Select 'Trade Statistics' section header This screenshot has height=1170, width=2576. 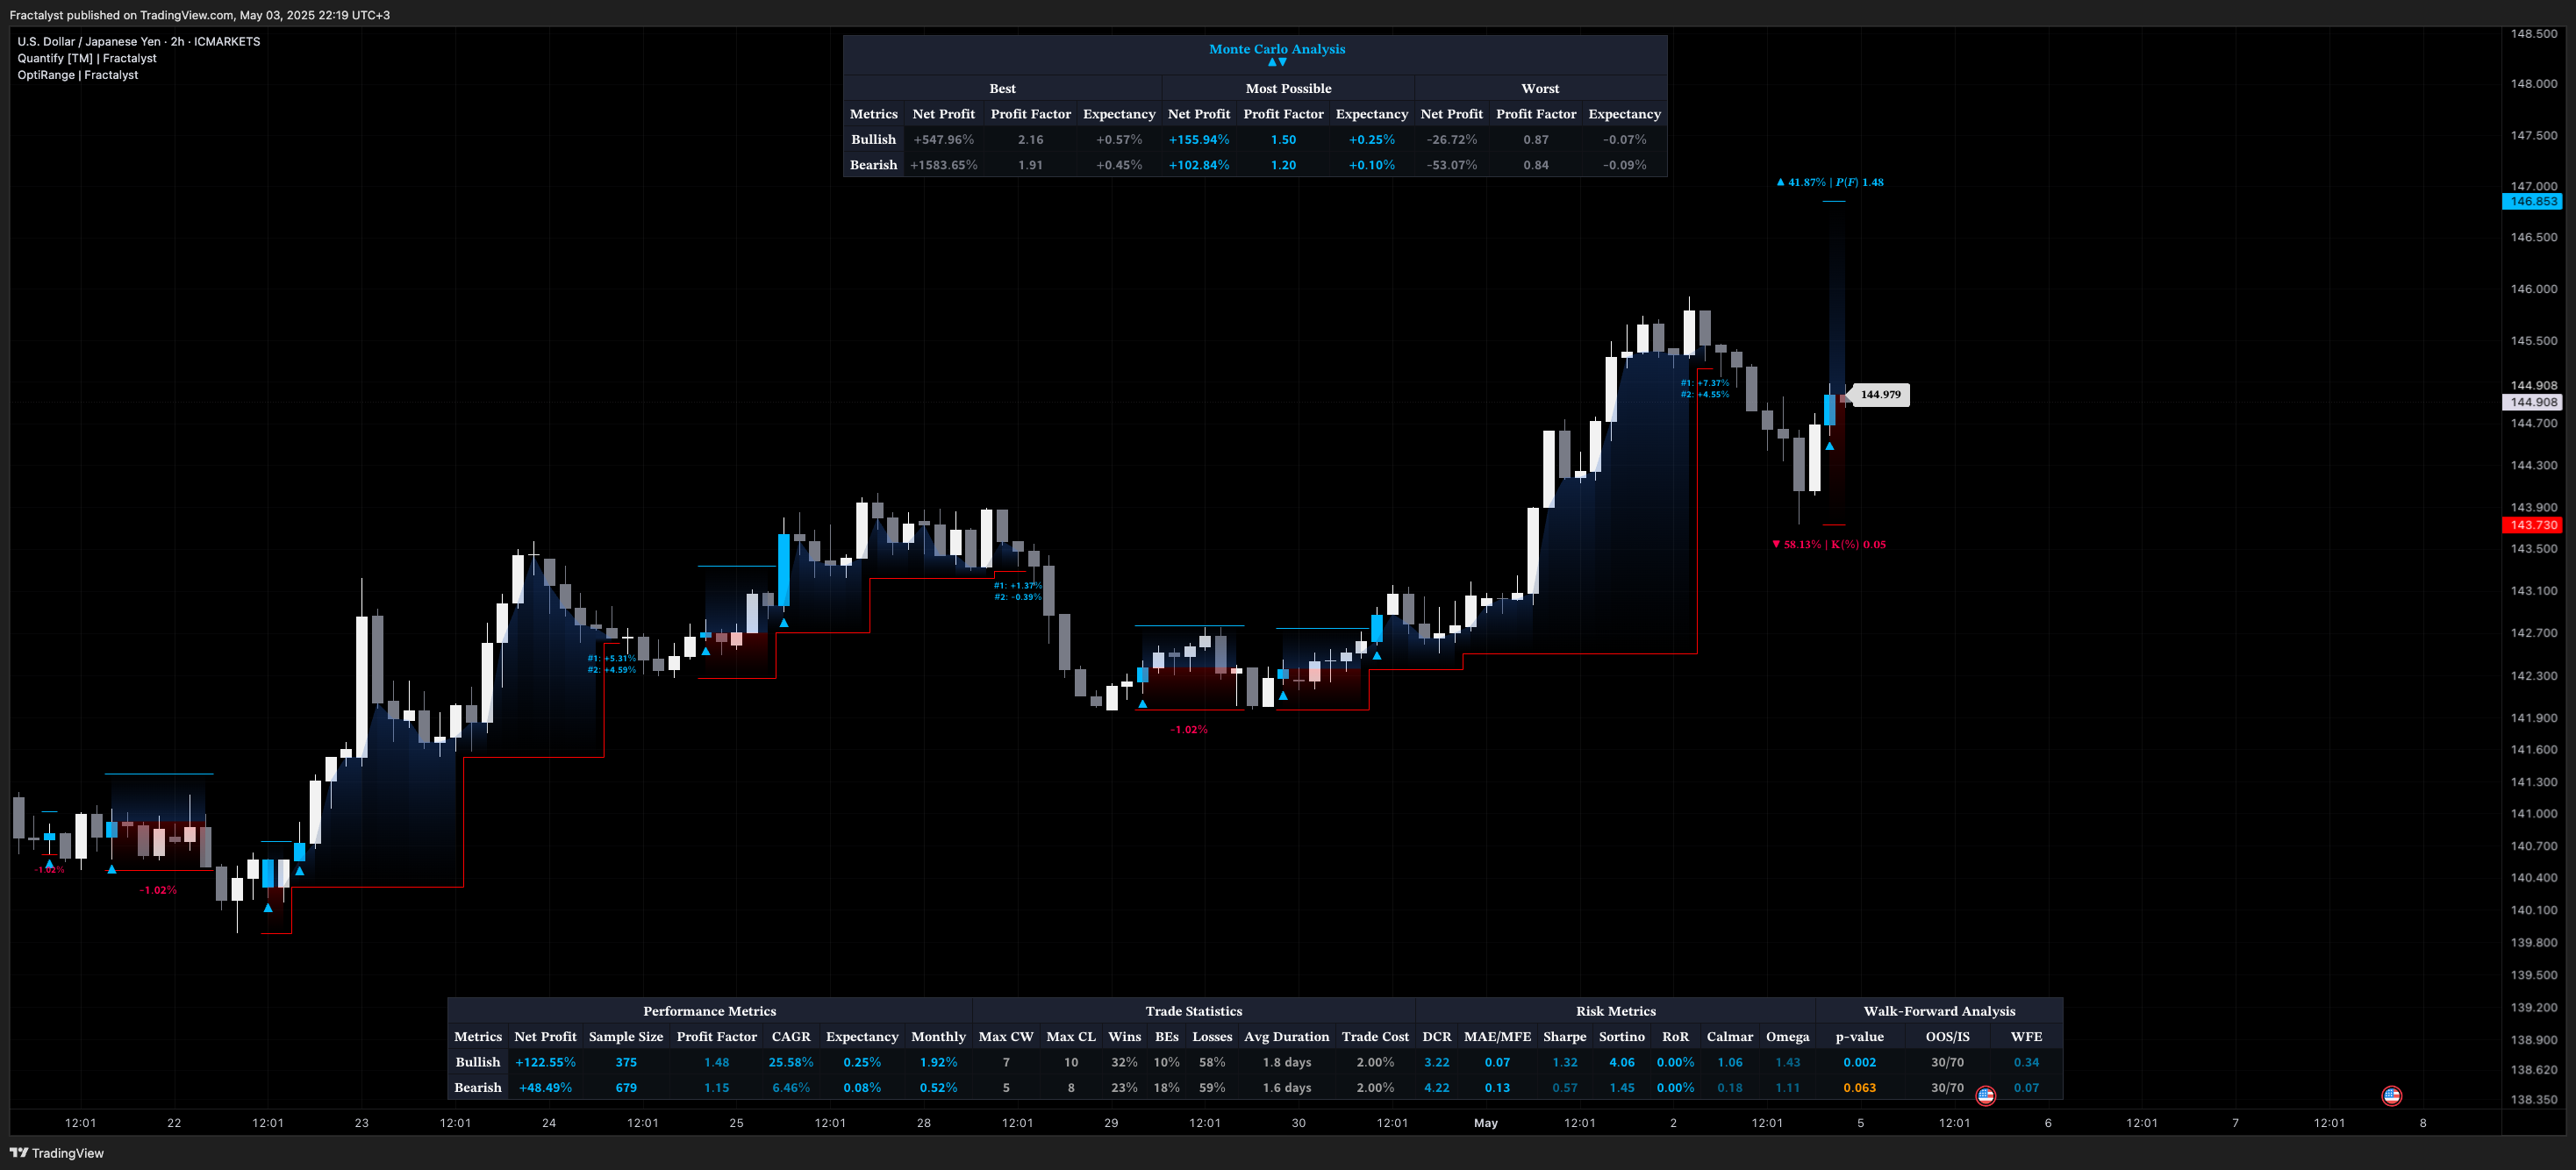[x=1193, y=1012]
